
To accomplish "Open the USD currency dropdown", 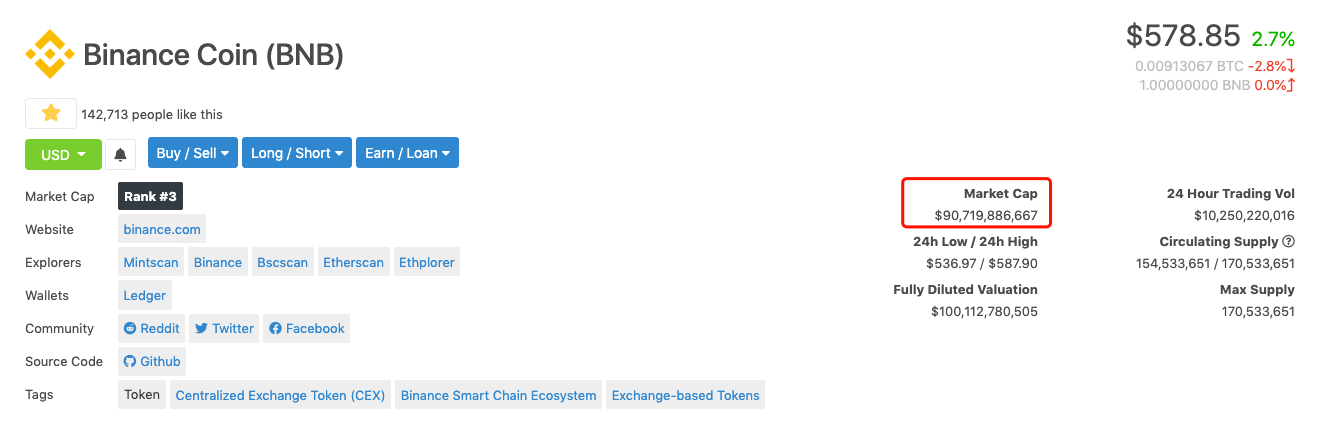I will pos(63,154).
